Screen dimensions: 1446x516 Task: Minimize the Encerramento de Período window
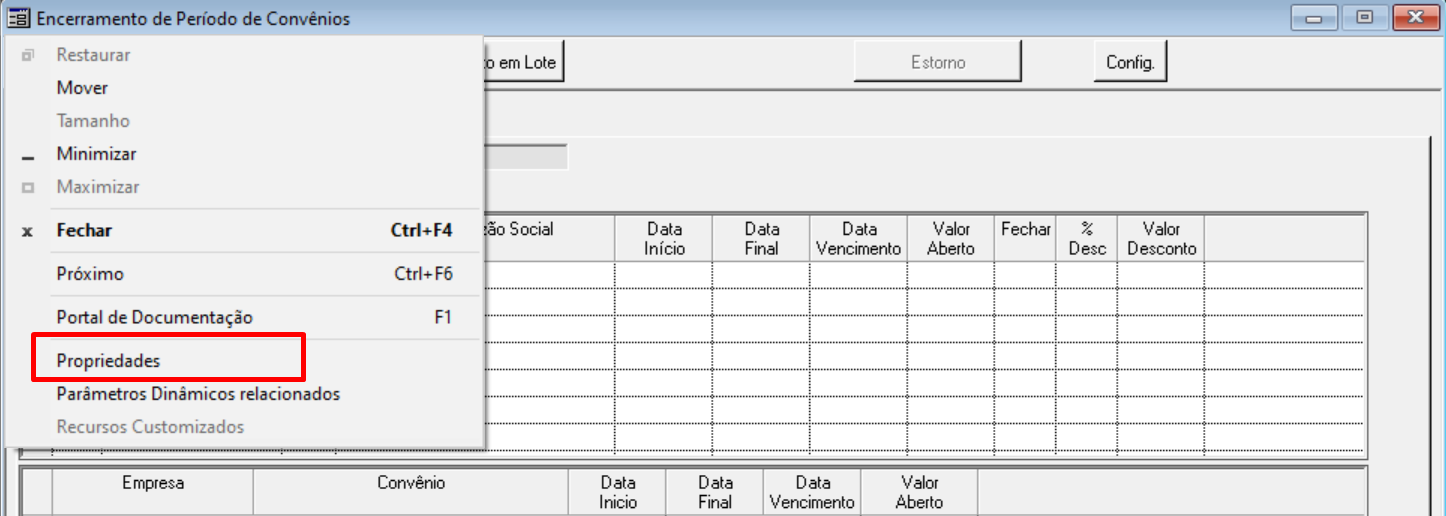tap(1313, 17)
